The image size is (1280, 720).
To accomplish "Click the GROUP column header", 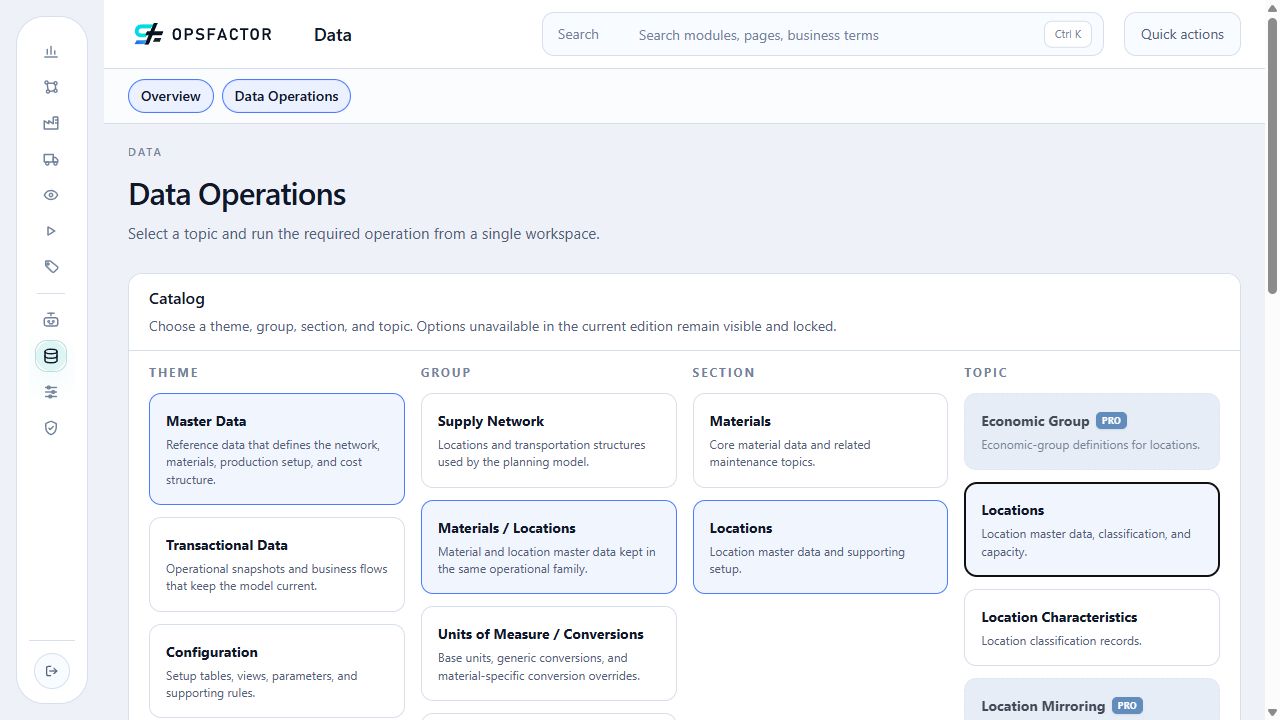I will (446, 373).
